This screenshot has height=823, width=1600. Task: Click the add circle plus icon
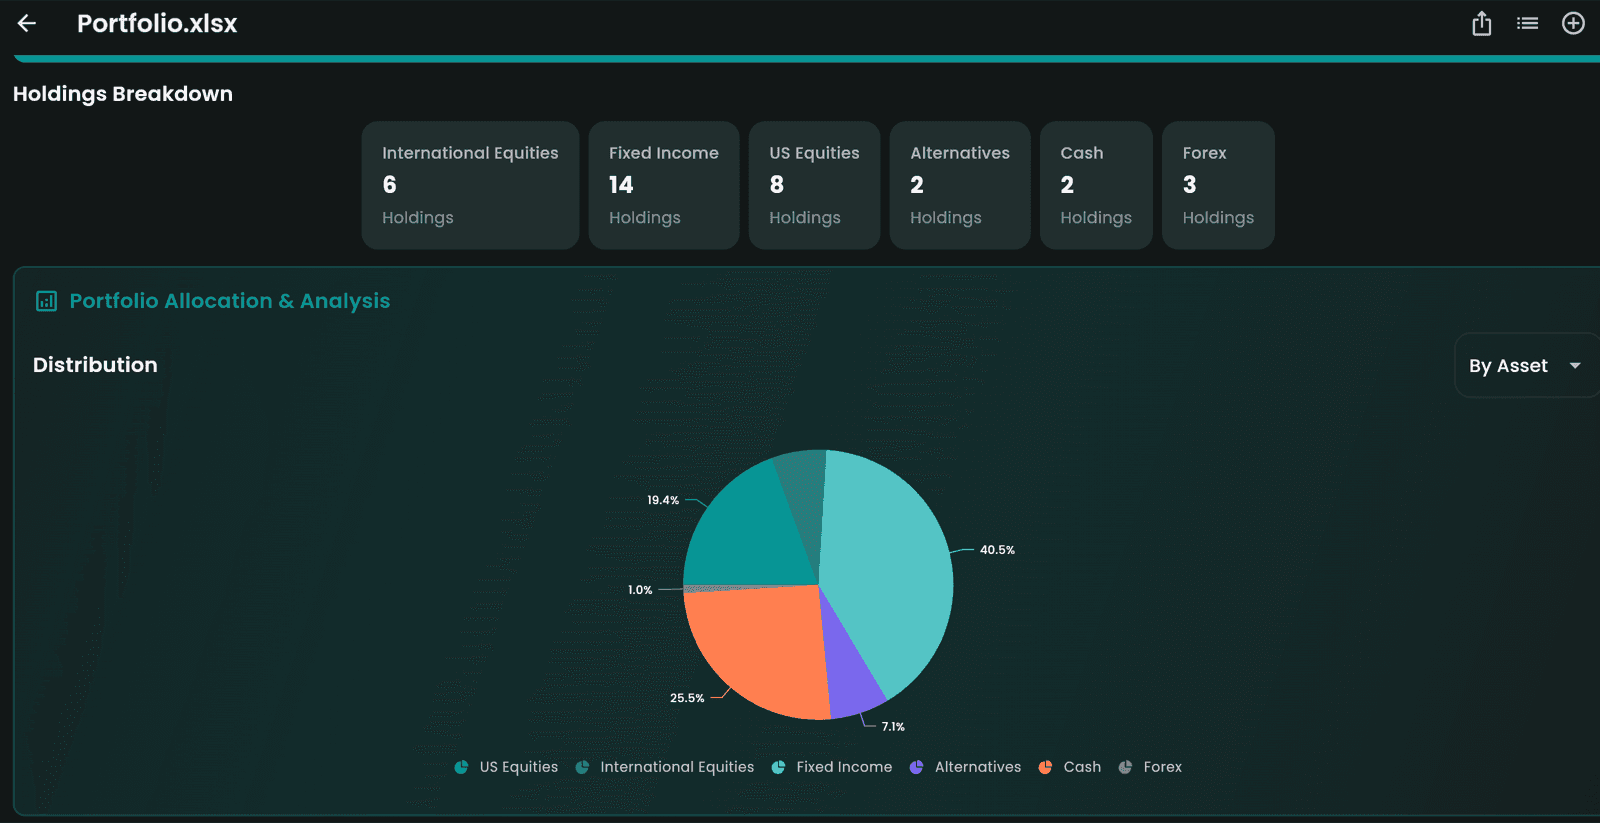click(x=1573, y=23)
